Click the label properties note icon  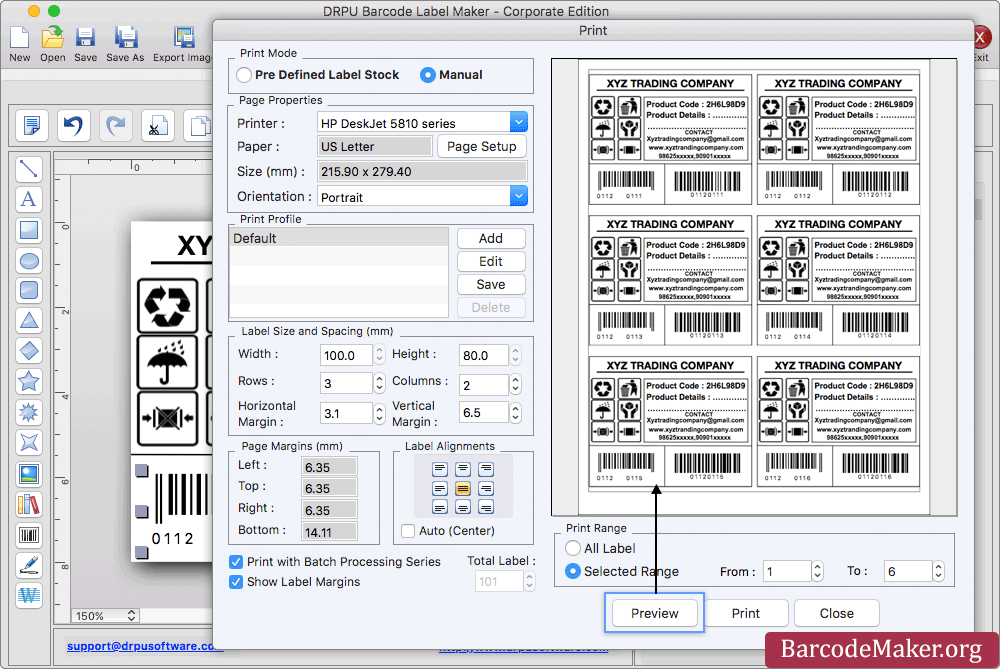31,125
